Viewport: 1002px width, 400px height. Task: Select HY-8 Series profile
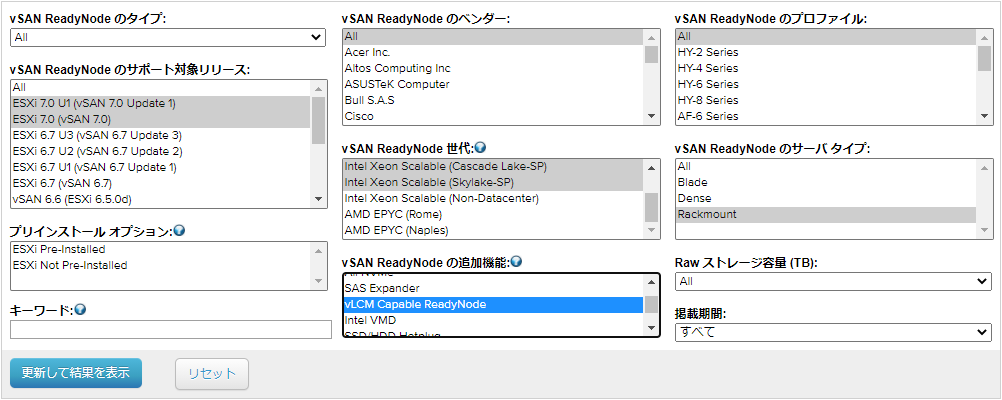click(x=826, y=100)
